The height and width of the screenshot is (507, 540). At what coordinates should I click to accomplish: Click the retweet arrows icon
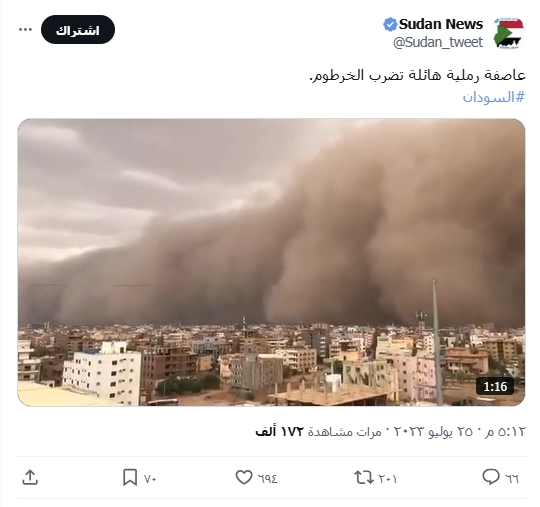(364, 478)
